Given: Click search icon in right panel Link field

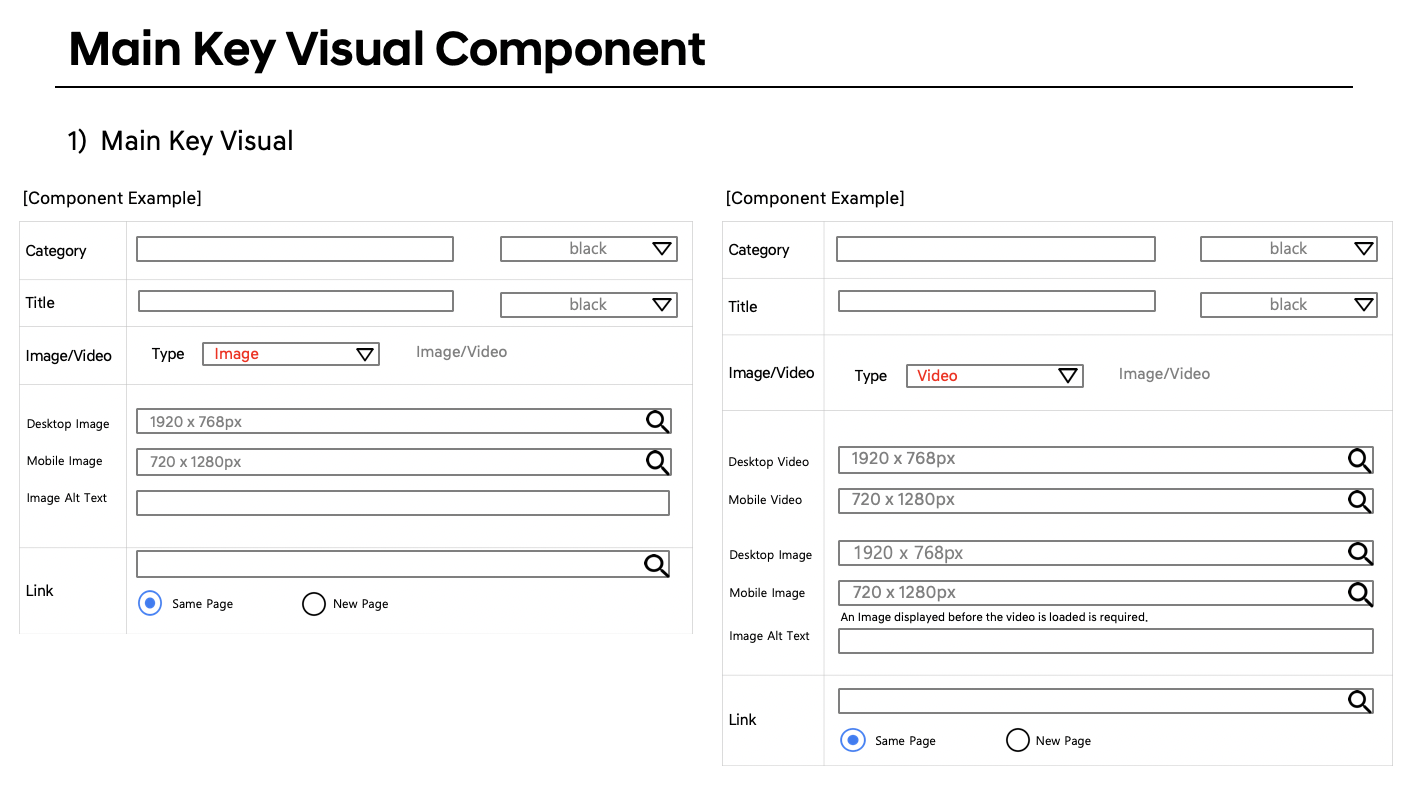Looking at the screenshot, I should tap(1360, 701).
